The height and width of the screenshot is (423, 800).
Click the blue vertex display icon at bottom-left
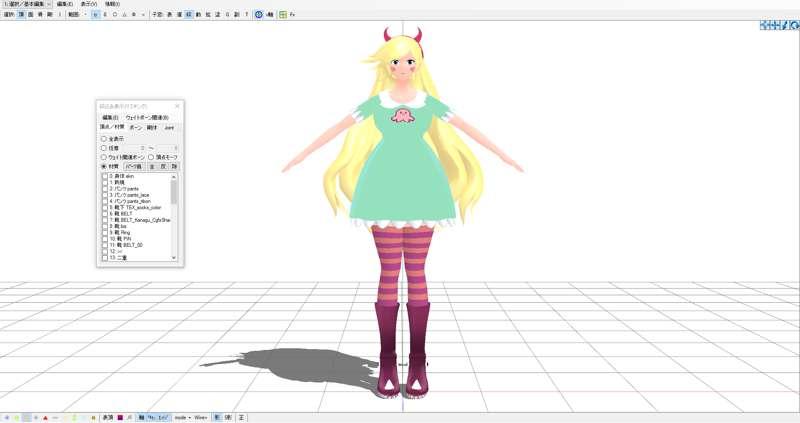click(7, 418)
